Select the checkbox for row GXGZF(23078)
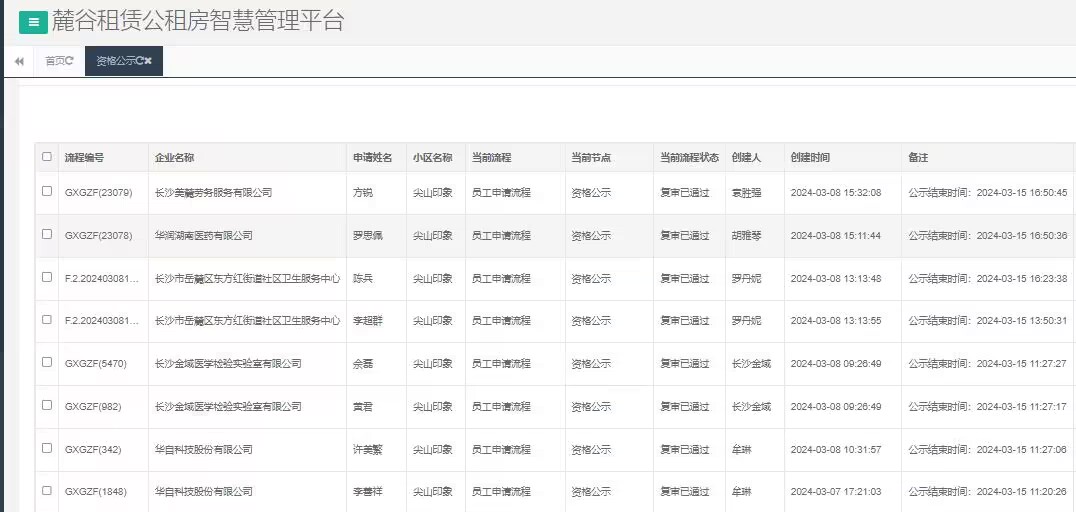 pyautogui.click(x=47, y=234)
